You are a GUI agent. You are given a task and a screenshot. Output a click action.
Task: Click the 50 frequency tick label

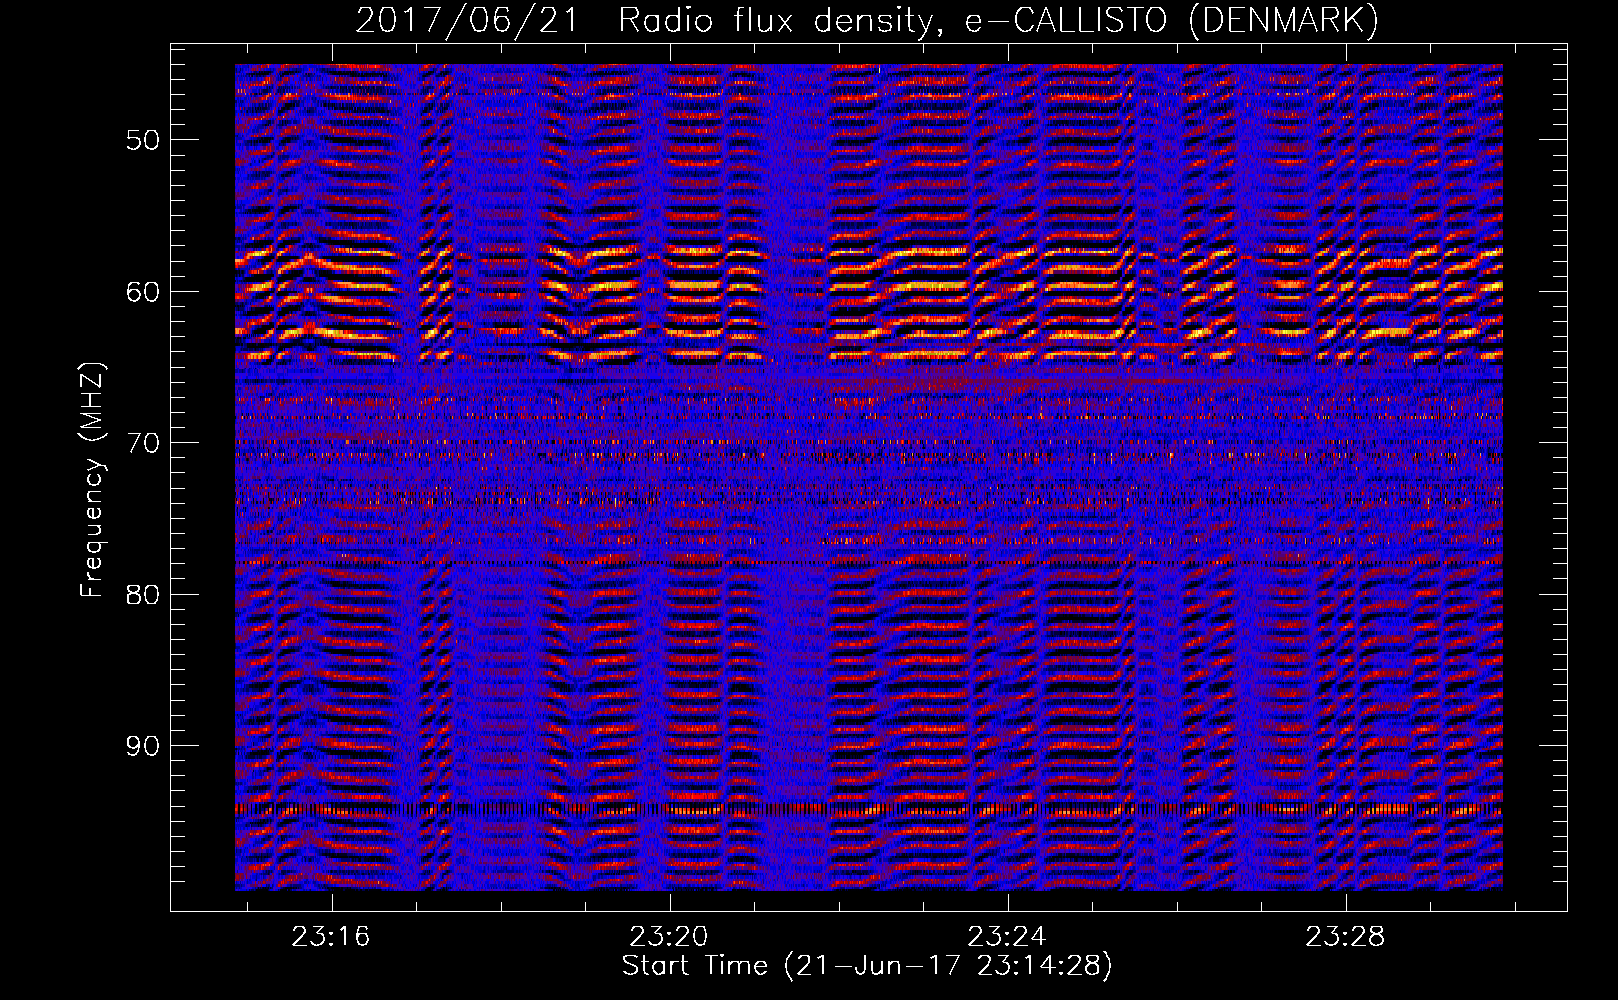tap(143, 139)
